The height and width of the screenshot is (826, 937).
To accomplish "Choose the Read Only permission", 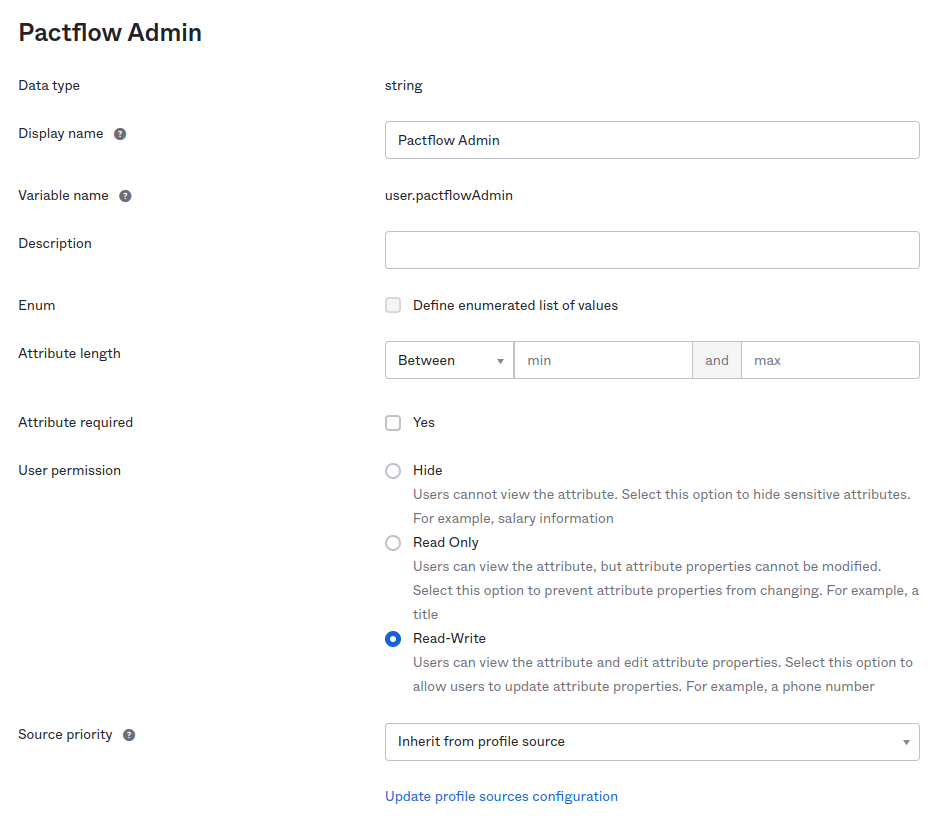I will tap(393, 542).
